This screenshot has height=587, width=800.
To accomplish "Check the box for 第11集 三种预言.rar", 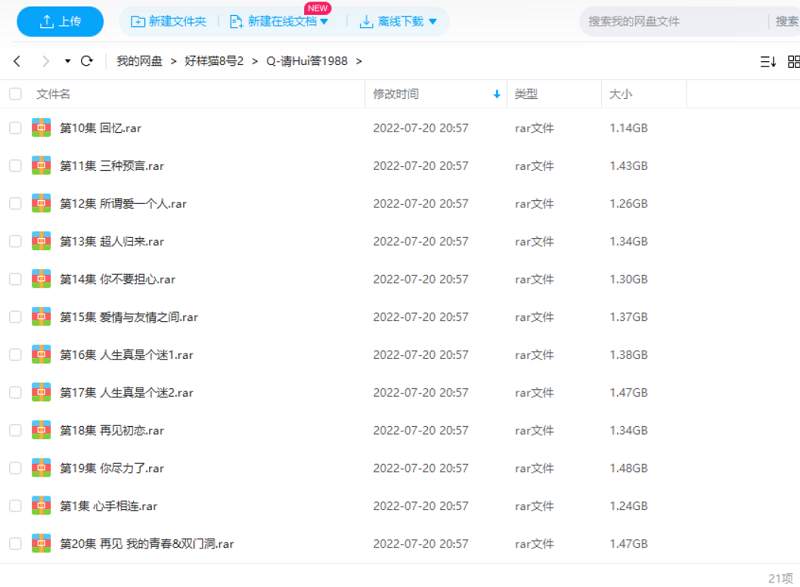I will [x=15, y=166].
